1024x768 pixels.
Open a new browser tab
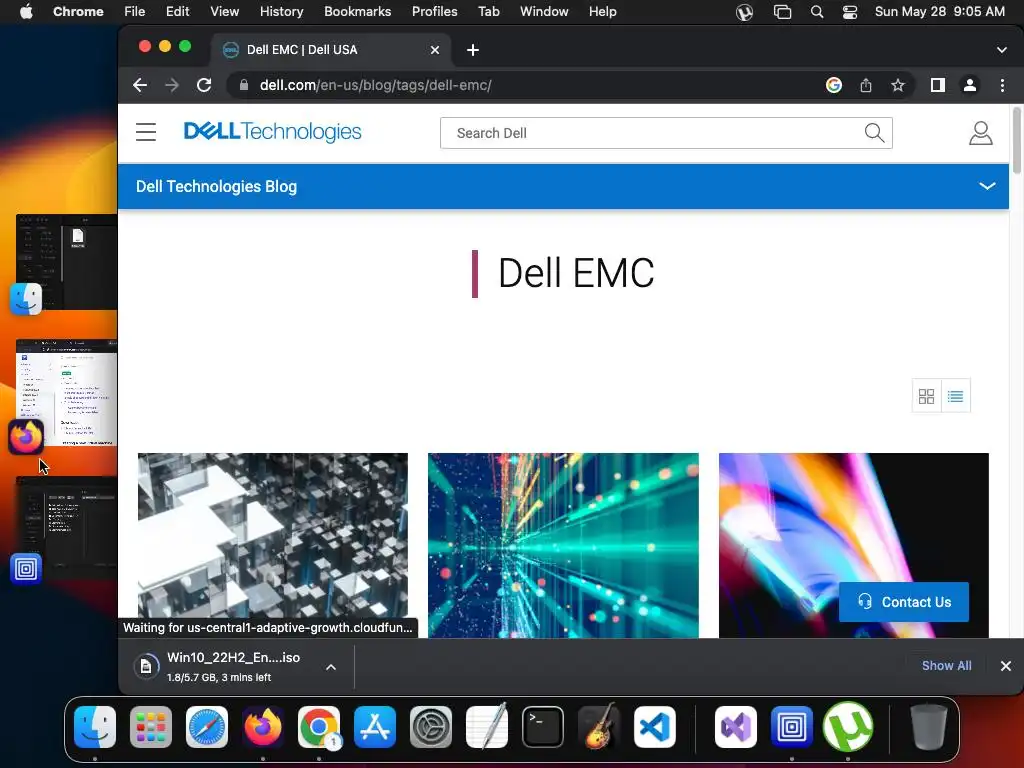[x=473, y=50]
